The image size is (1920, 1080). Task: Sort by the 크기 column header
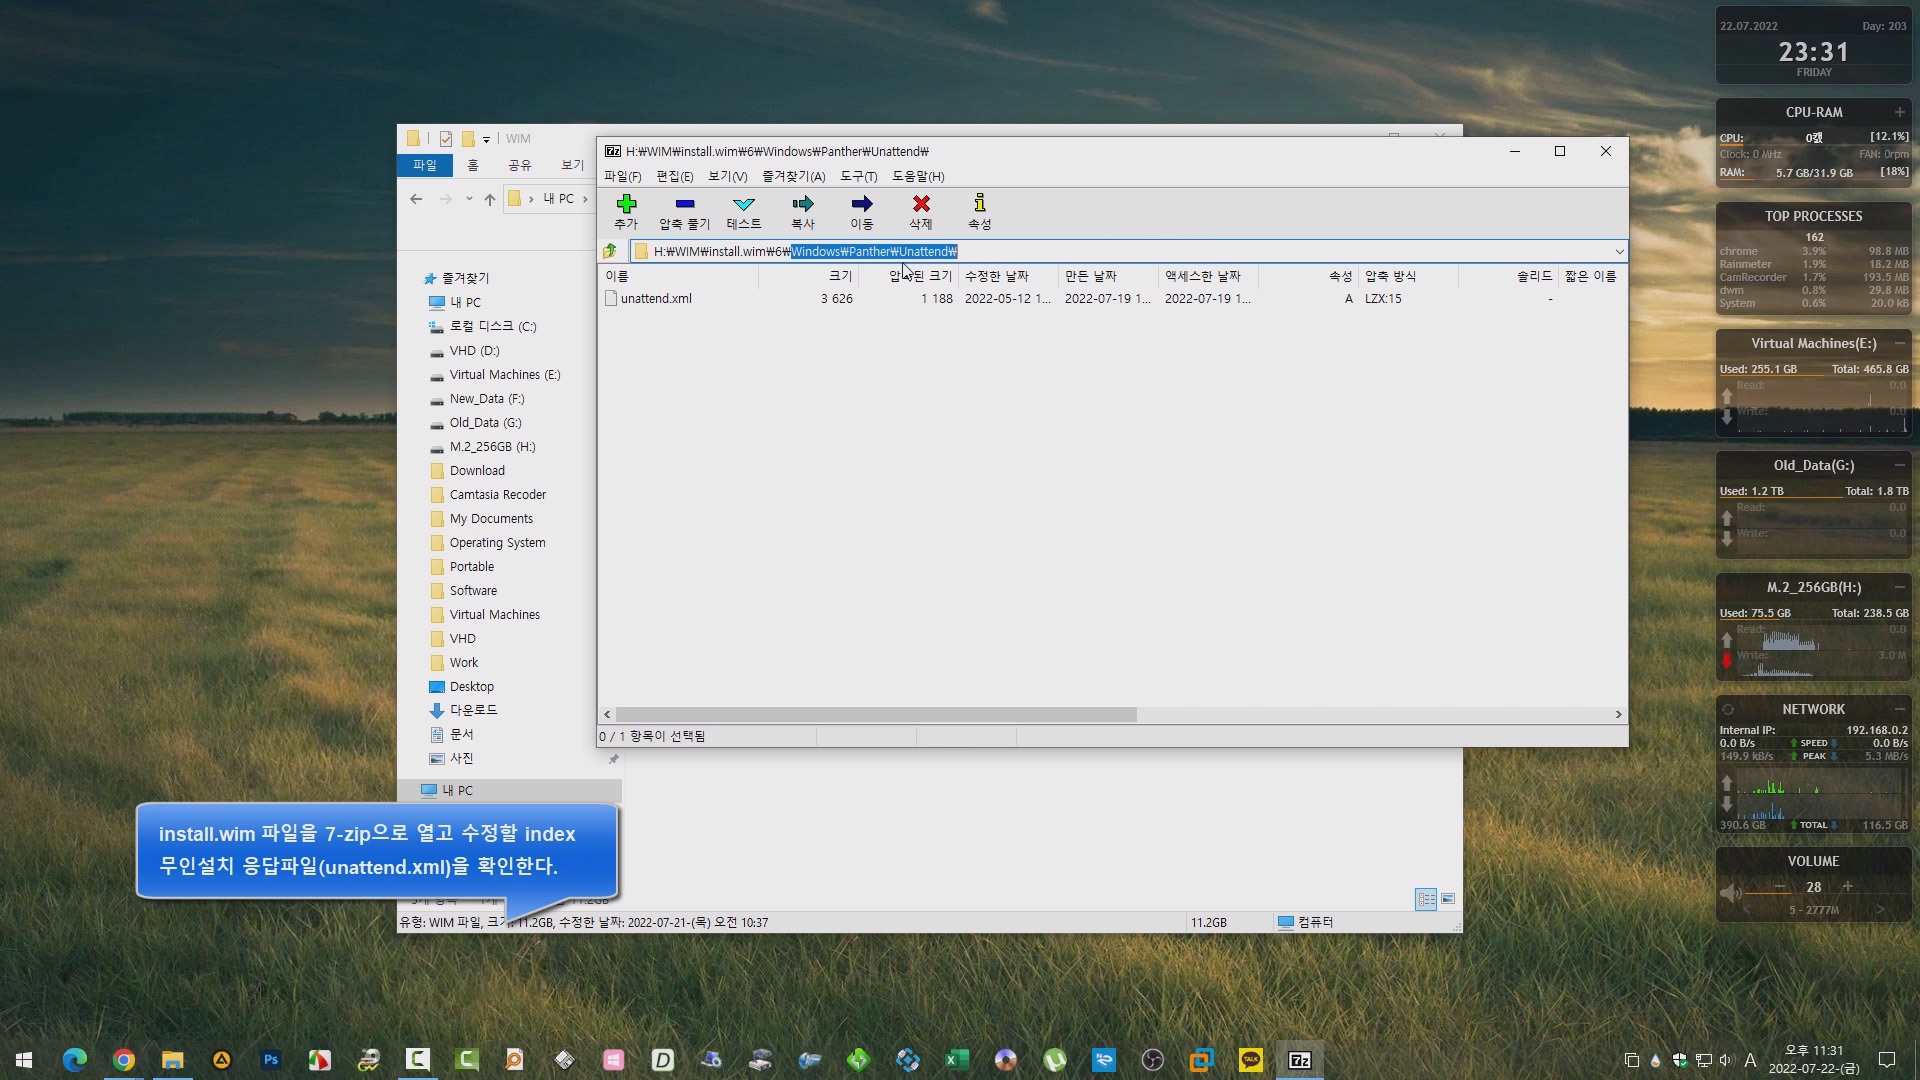[808, 276]
